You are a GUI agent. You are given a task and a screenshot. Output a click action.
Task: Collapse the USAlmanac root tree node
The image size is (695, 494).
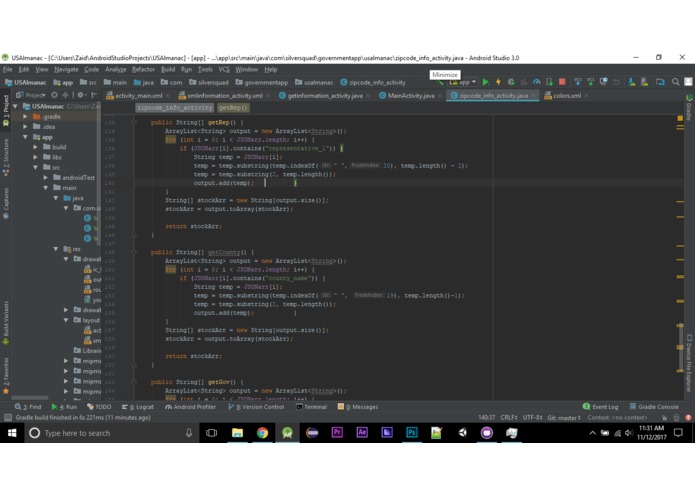click(x=16, y=106)
